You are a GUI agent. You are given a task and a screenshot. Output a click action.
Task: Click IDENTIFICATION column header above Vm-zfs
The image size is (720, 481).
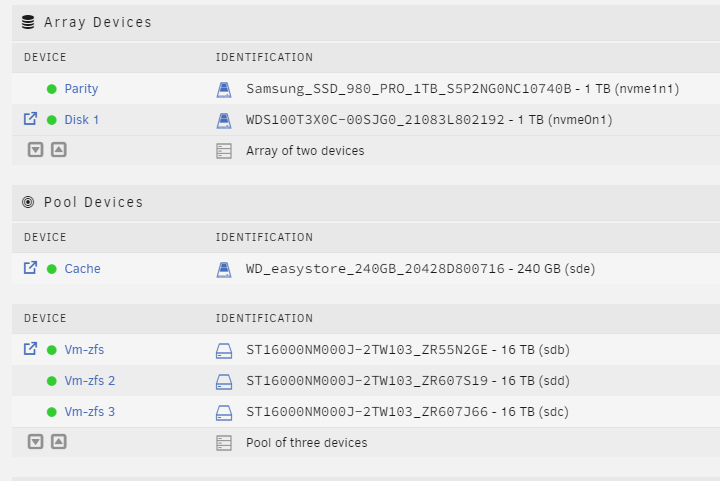(264, 318)
